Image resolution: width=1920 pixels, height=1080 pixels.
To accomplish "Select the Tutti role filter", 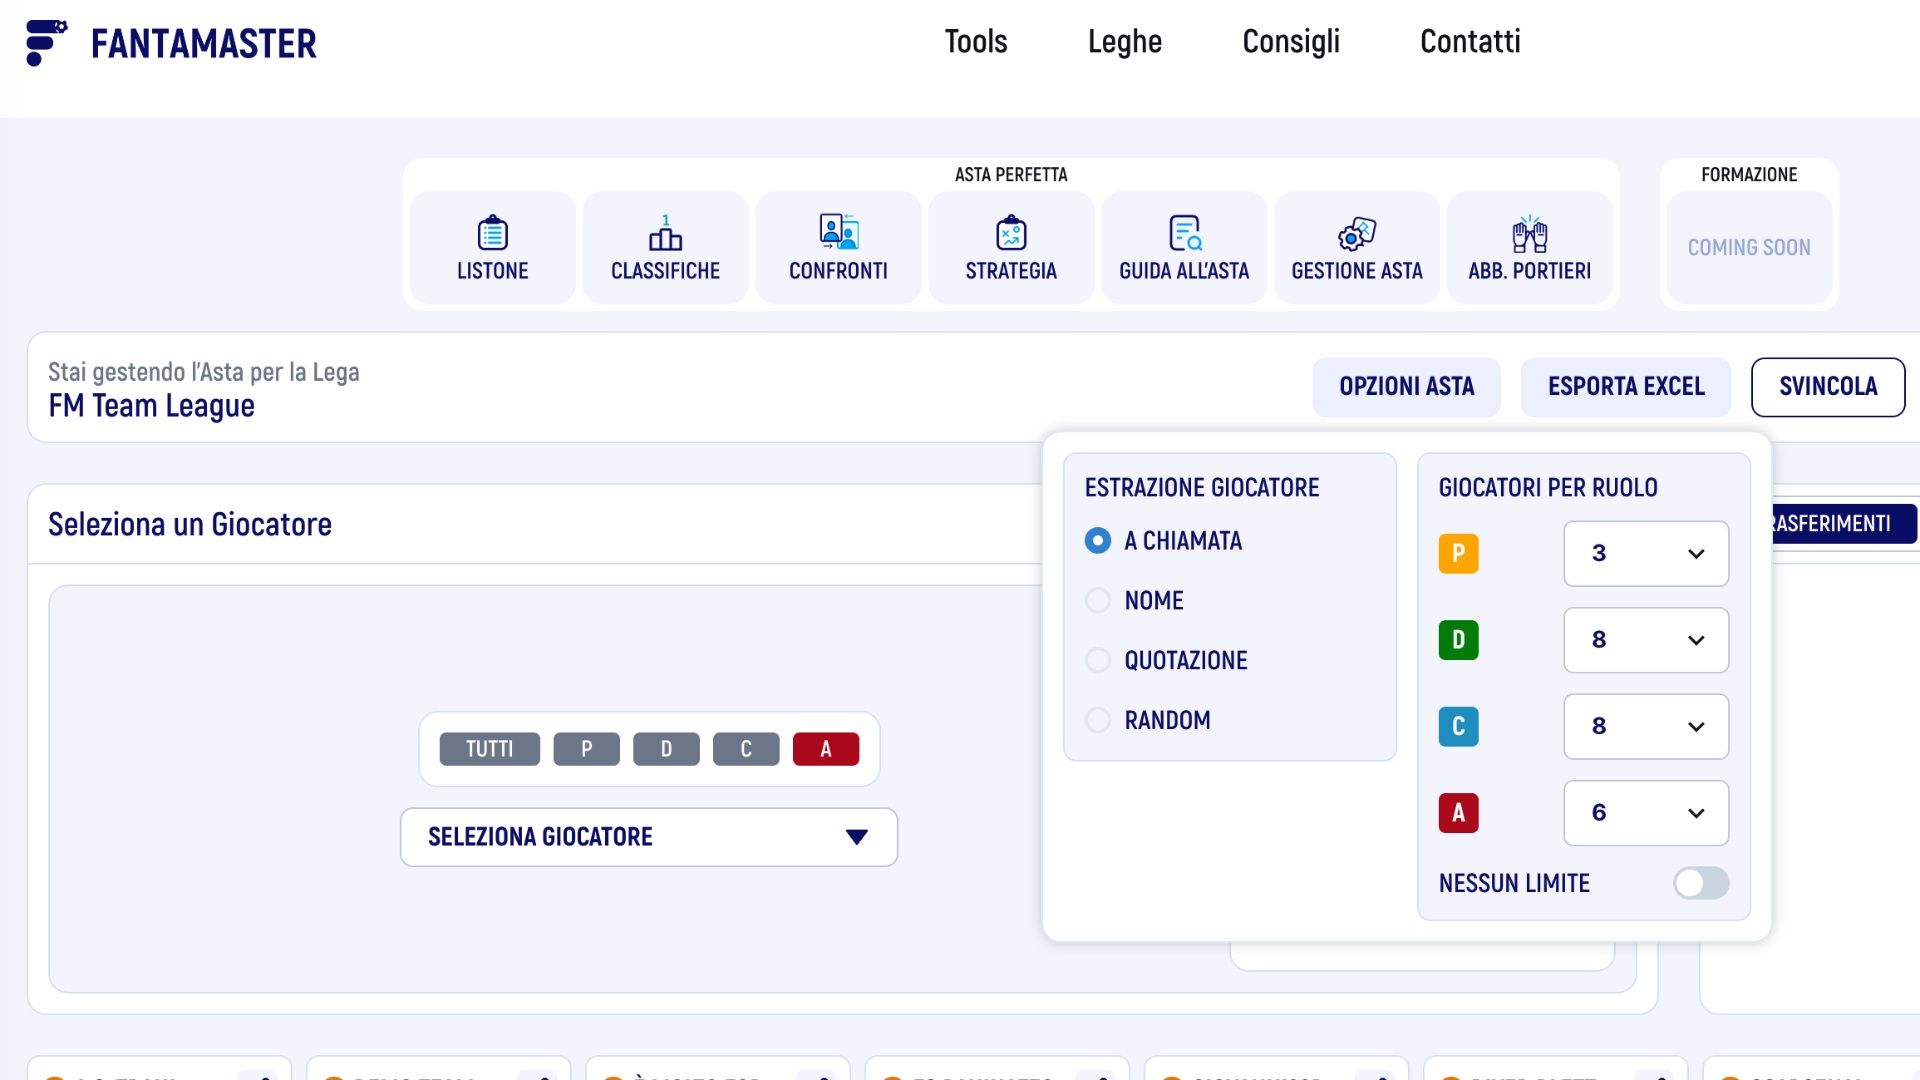I will 489,749.
